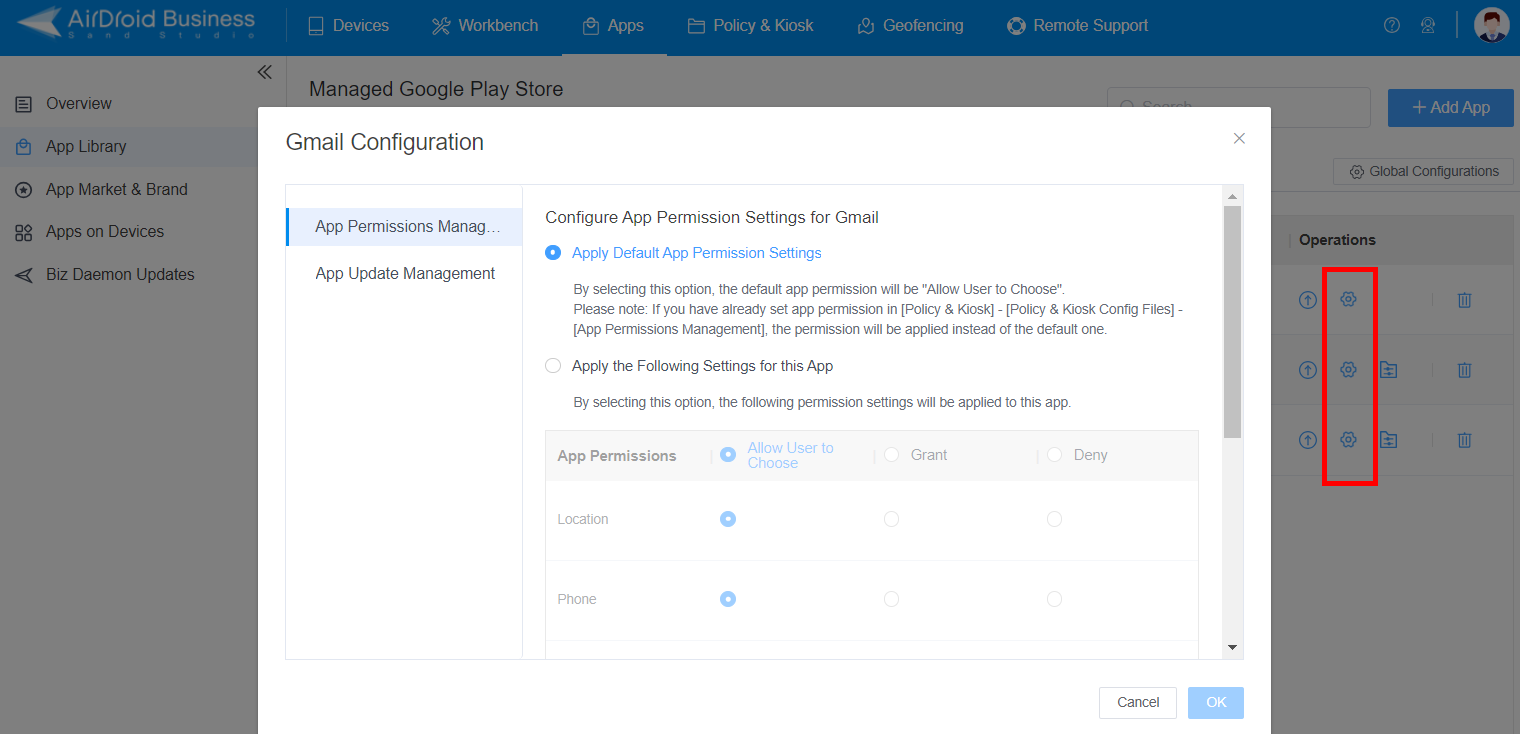
Task: Click the Biz Daemon Updates plane icon
Action: [x=24, y=275]
